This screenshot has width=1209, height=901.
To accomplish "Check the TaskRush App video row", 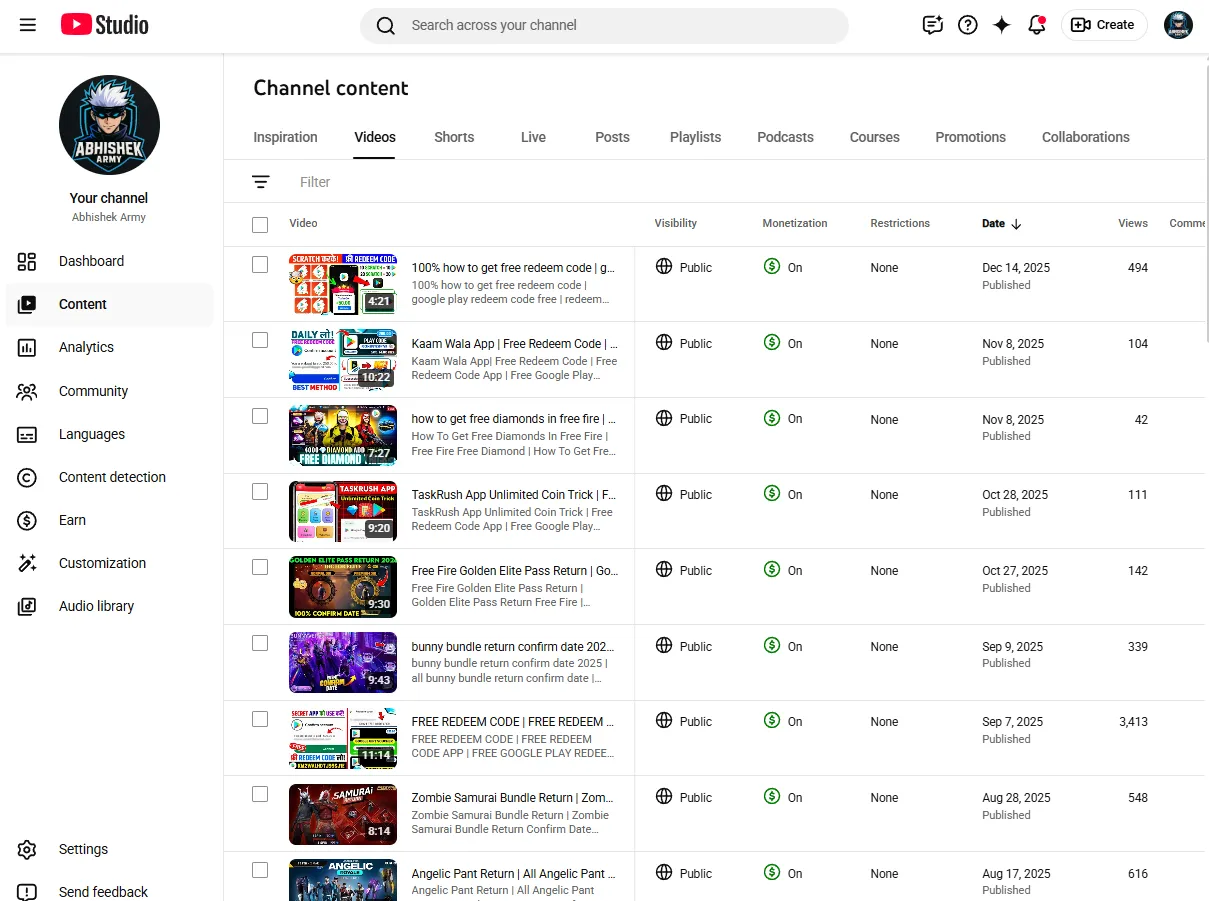I will 260,491.
